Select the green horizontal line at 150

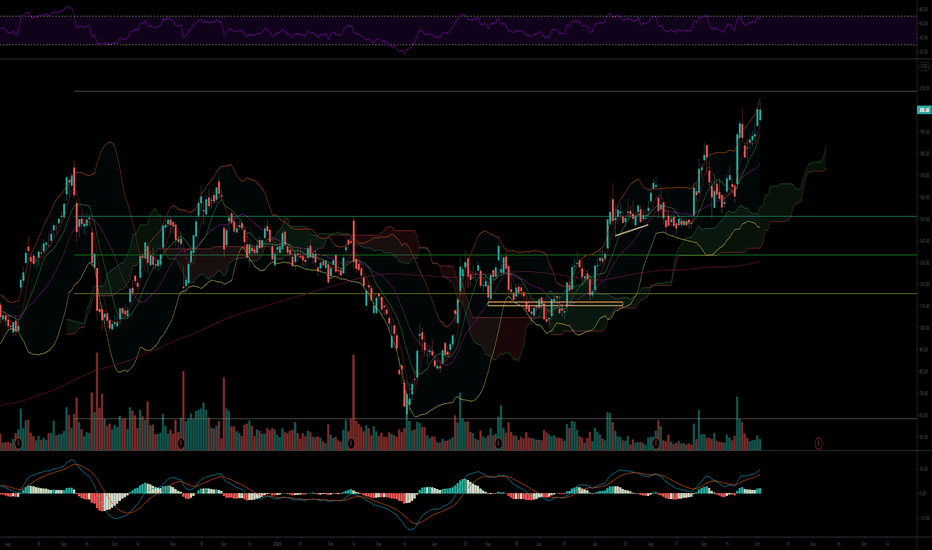pos(495,216)
